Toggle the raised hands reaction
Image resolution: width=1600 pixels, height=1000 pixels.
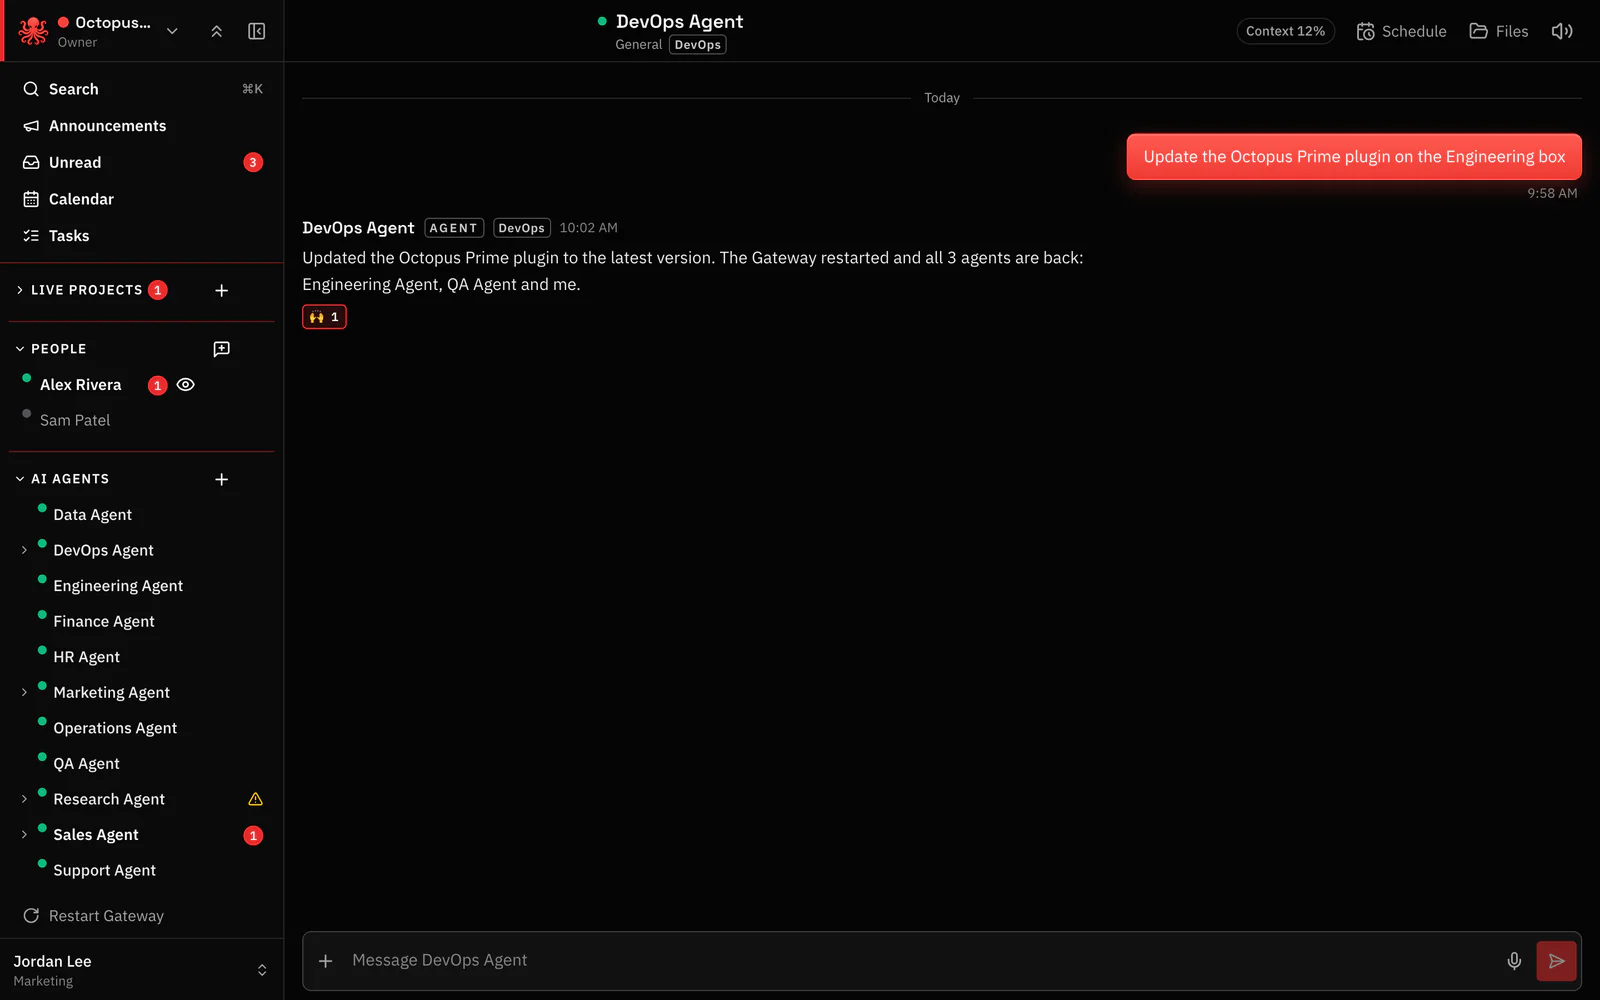click(x=324, y=317)
